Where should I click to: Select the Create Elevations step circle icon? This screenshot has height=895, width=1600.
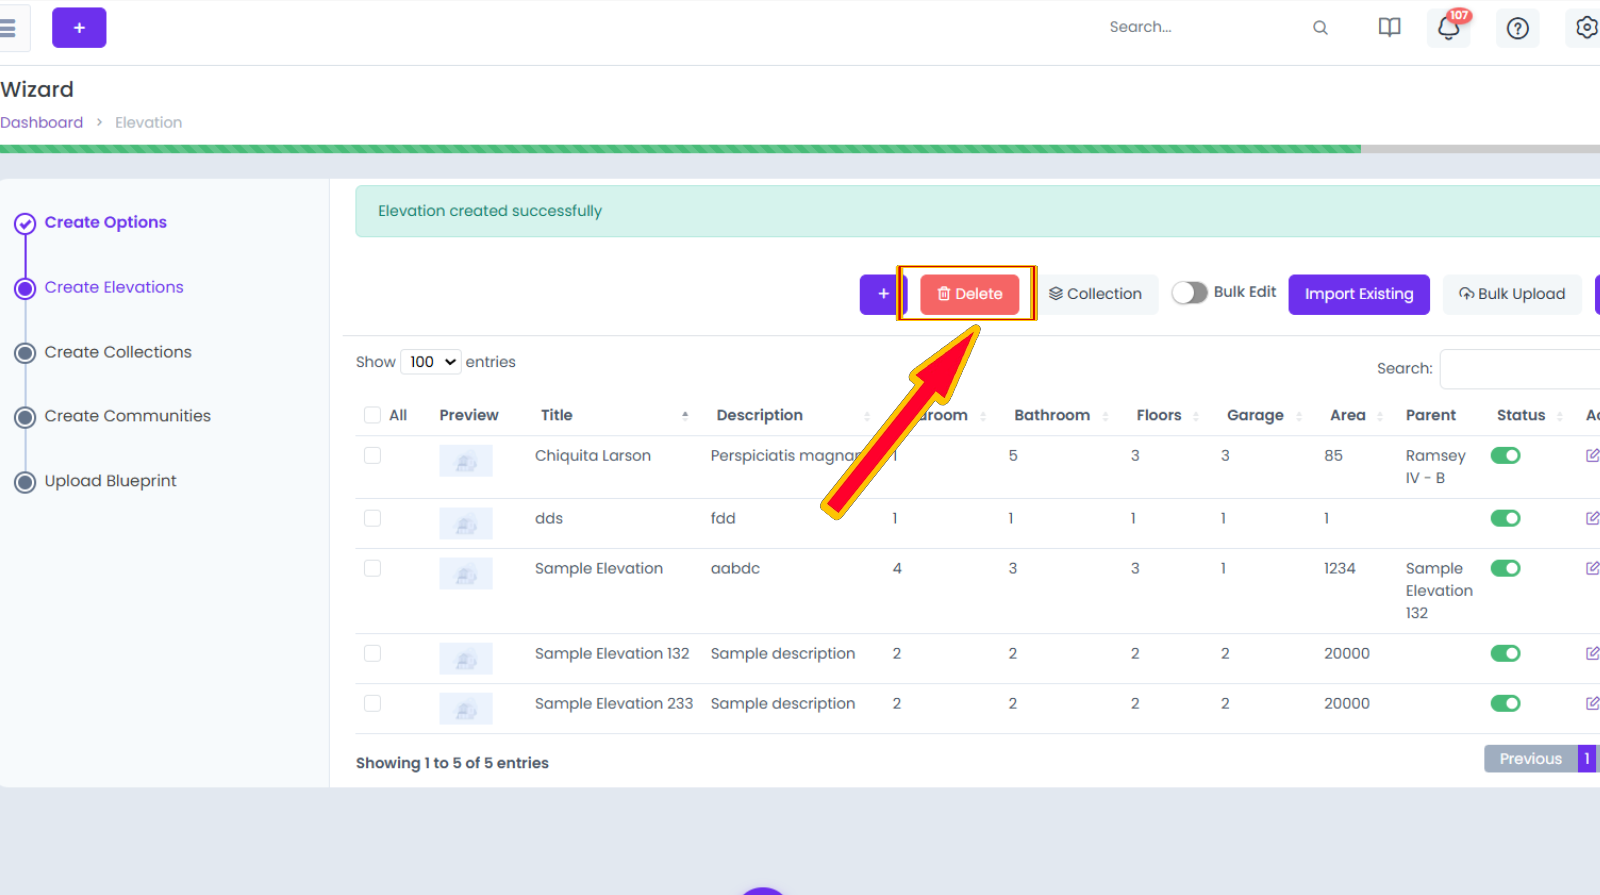25,288
